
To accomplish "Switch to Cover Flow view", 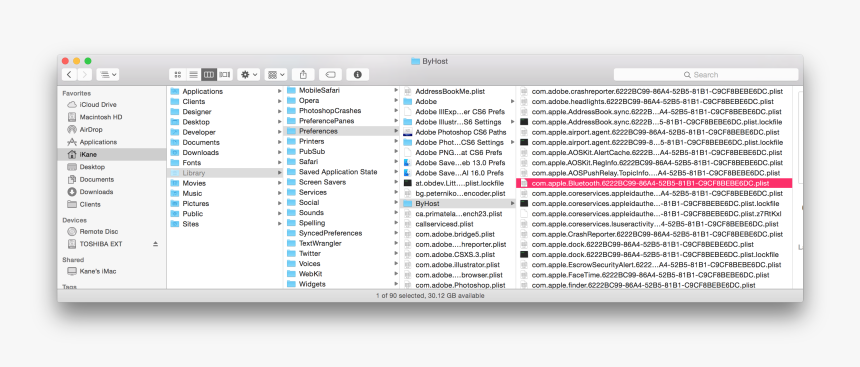I will [225, 75].
